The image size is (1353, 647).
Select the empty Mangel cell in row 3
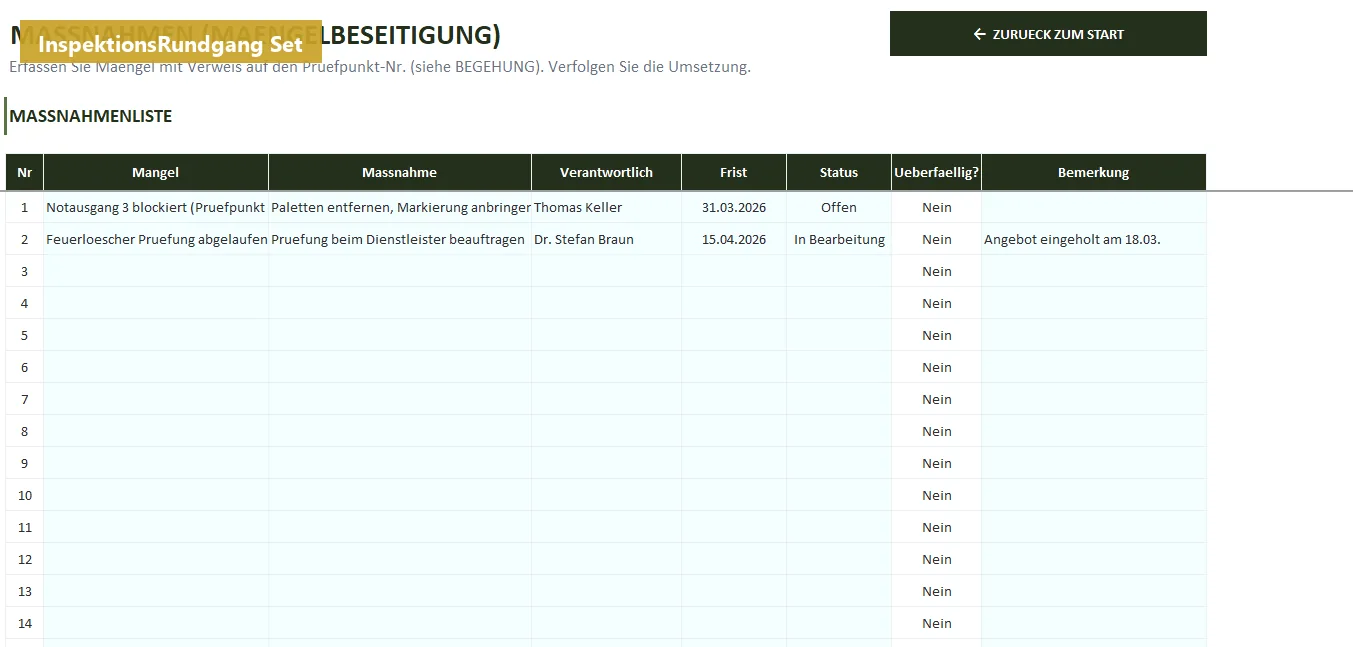pos(156,271)
